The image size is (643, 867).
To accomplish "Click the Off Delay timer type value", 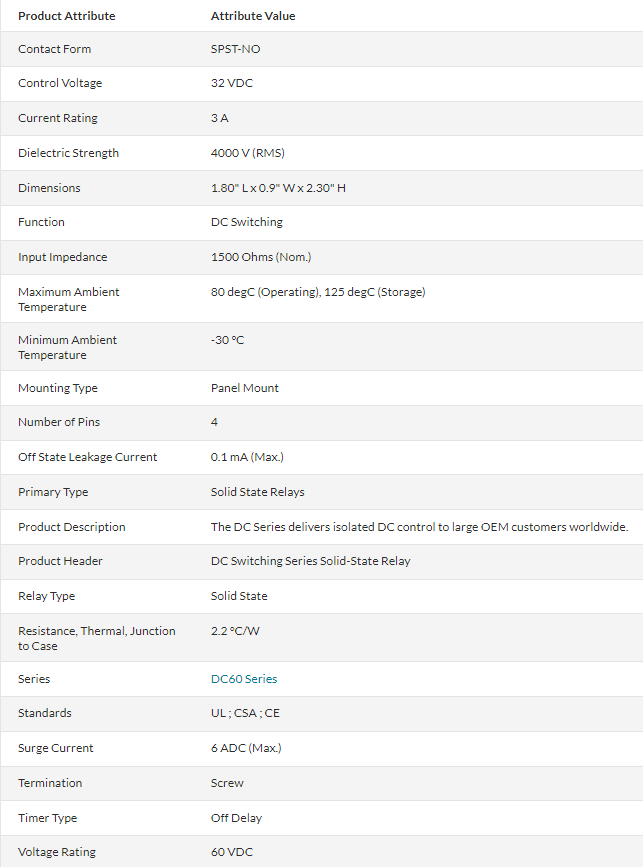I will click(x=236, y=818).
